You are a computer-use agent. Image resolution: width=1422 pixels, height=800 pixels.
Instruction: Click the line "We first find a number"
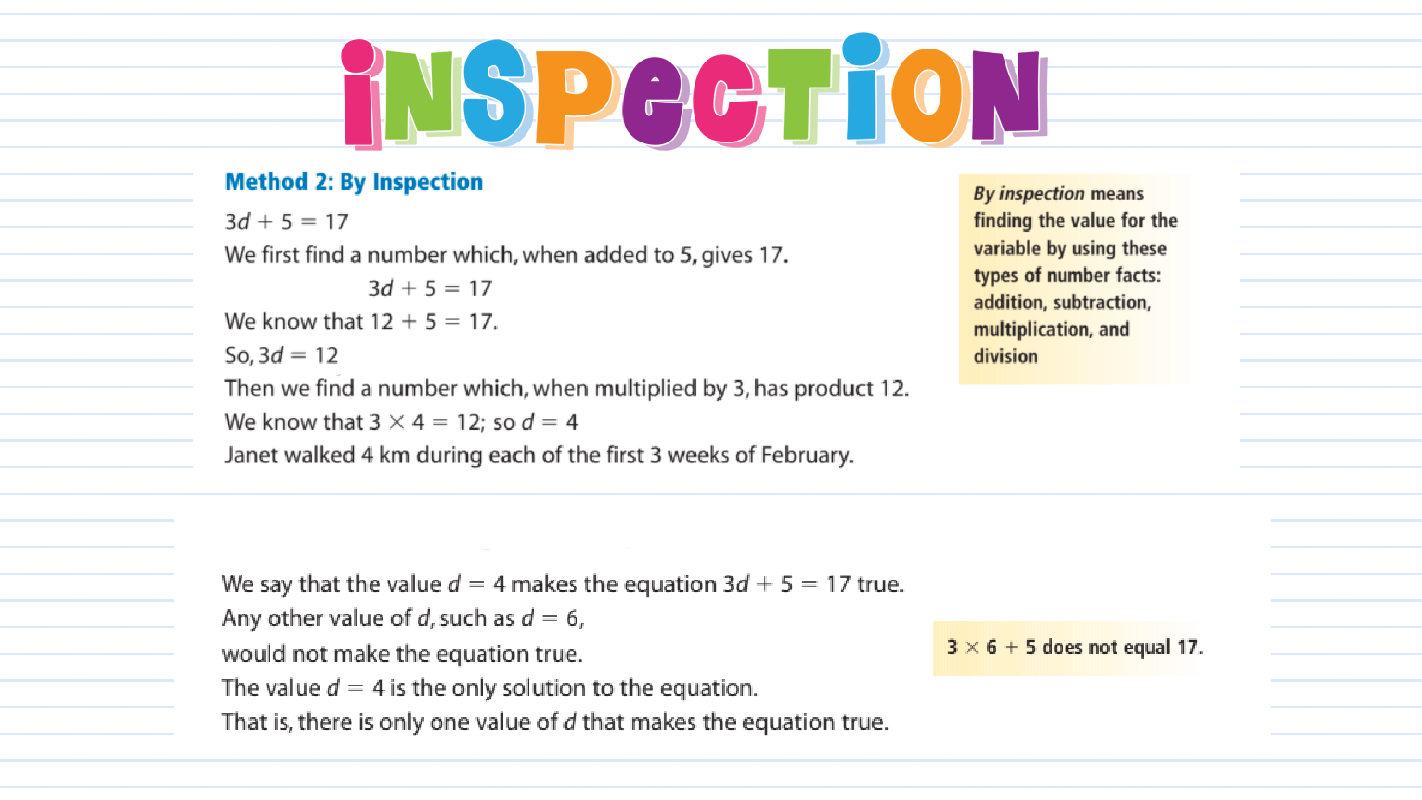[x=506, y=254]
